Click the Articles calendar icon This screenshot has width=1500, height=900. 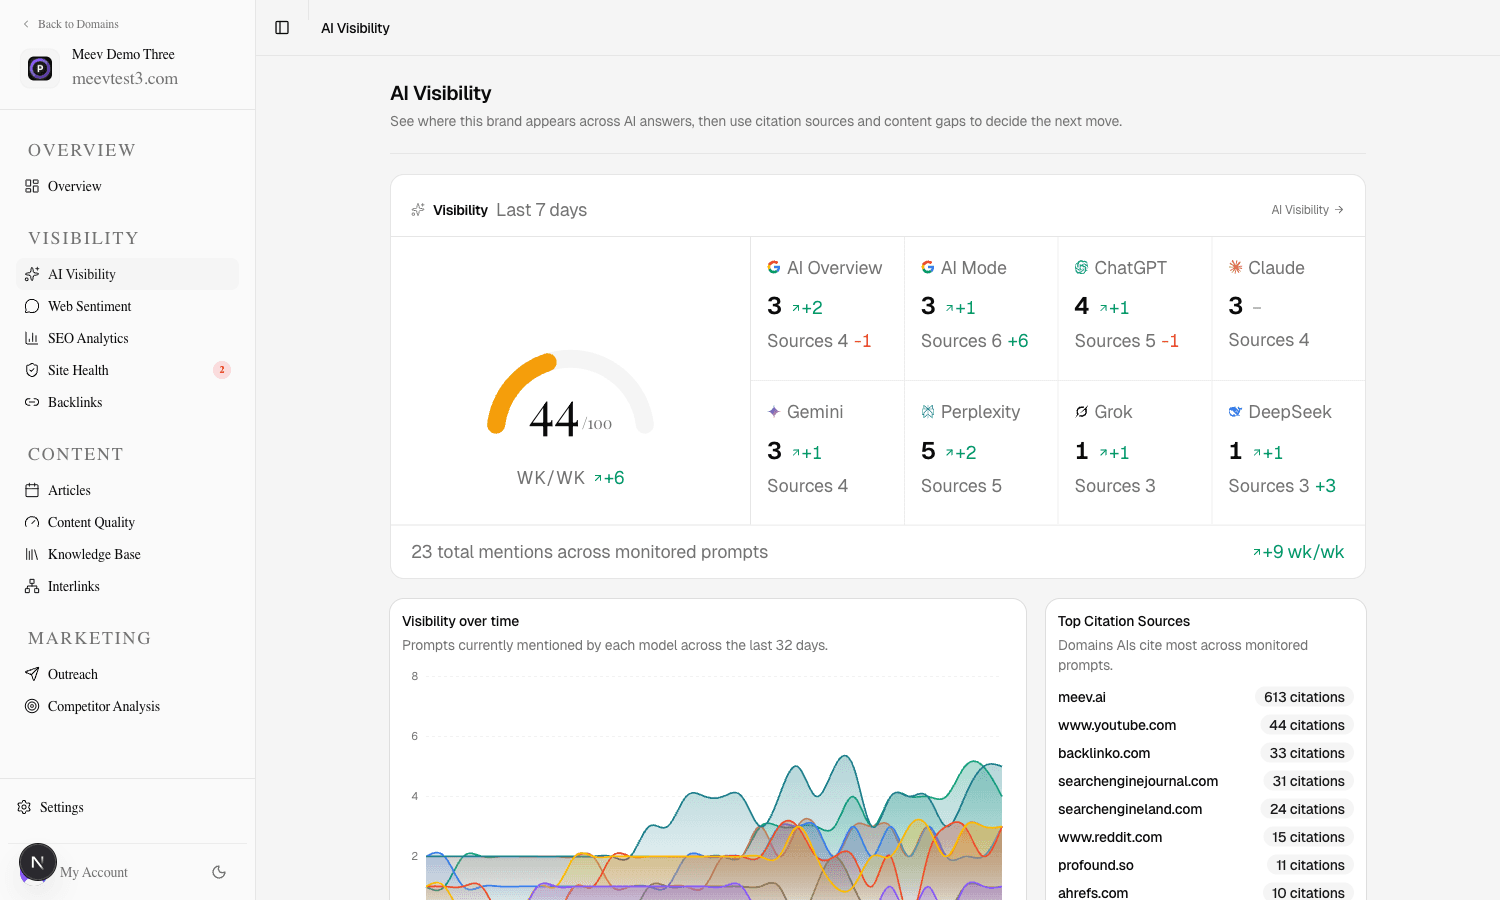tap(32, 490)
